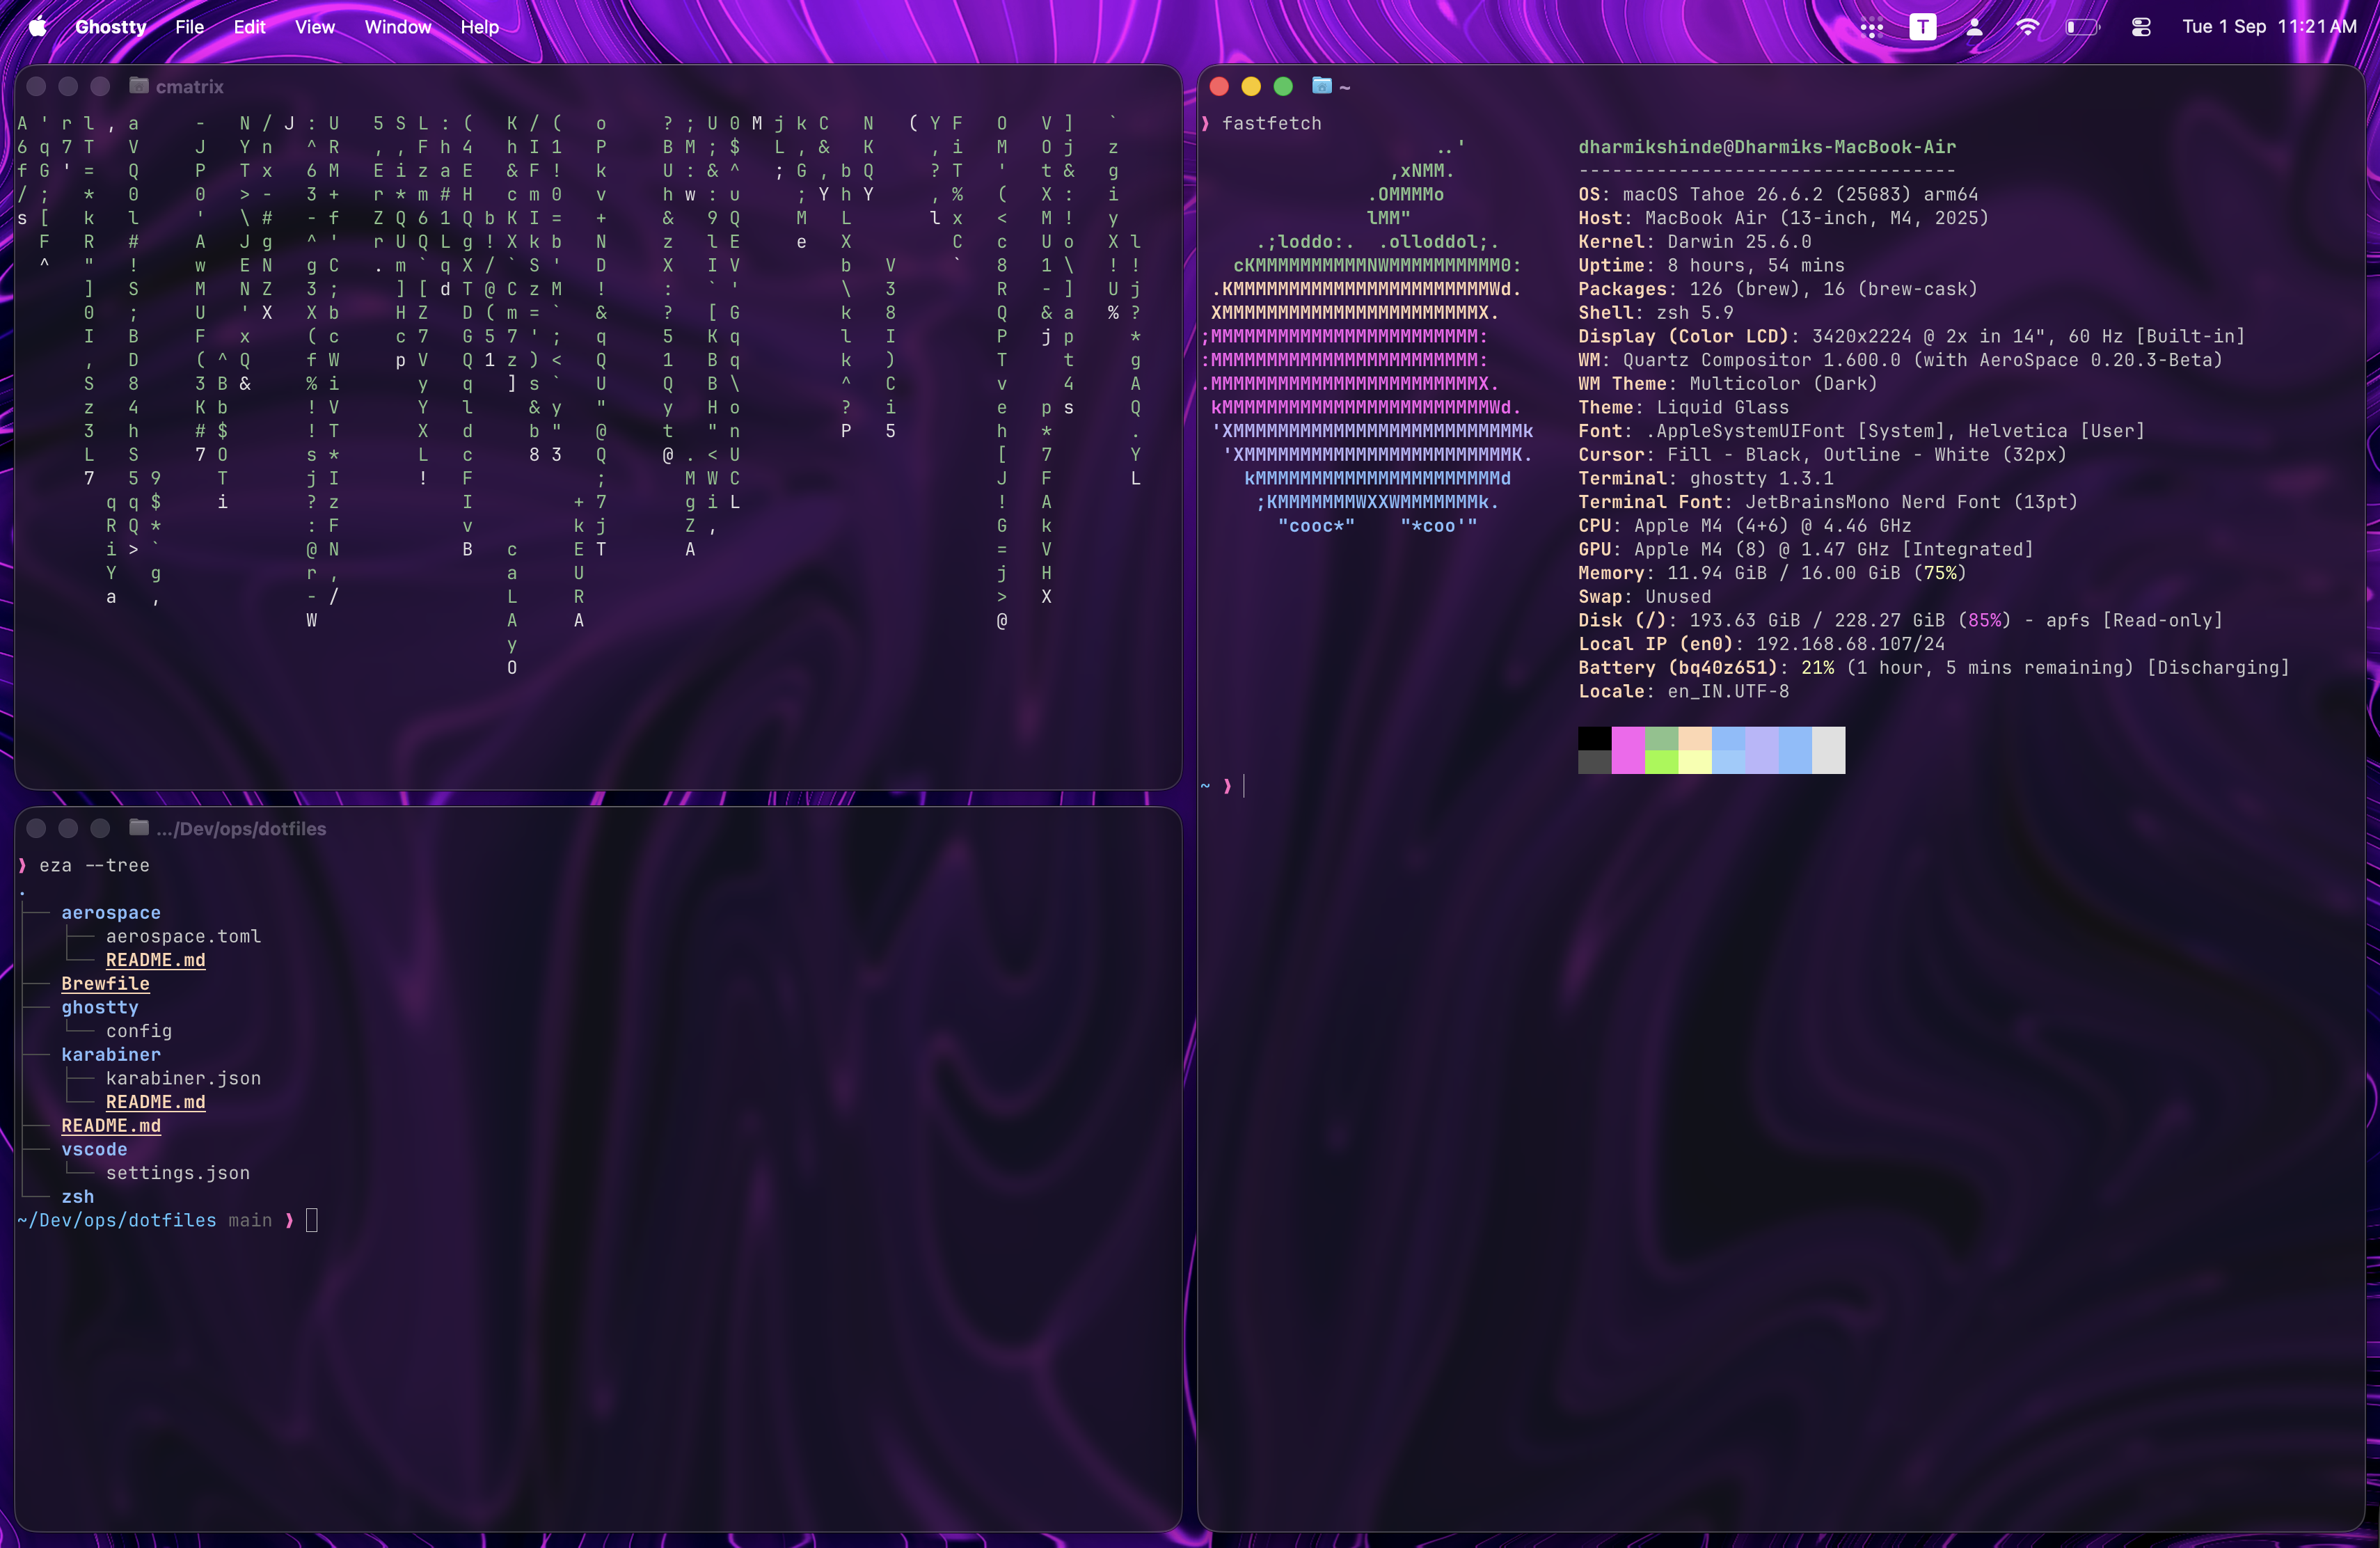Open the Edit menu
The image size is (2380, 1548).
coord(249,27)
